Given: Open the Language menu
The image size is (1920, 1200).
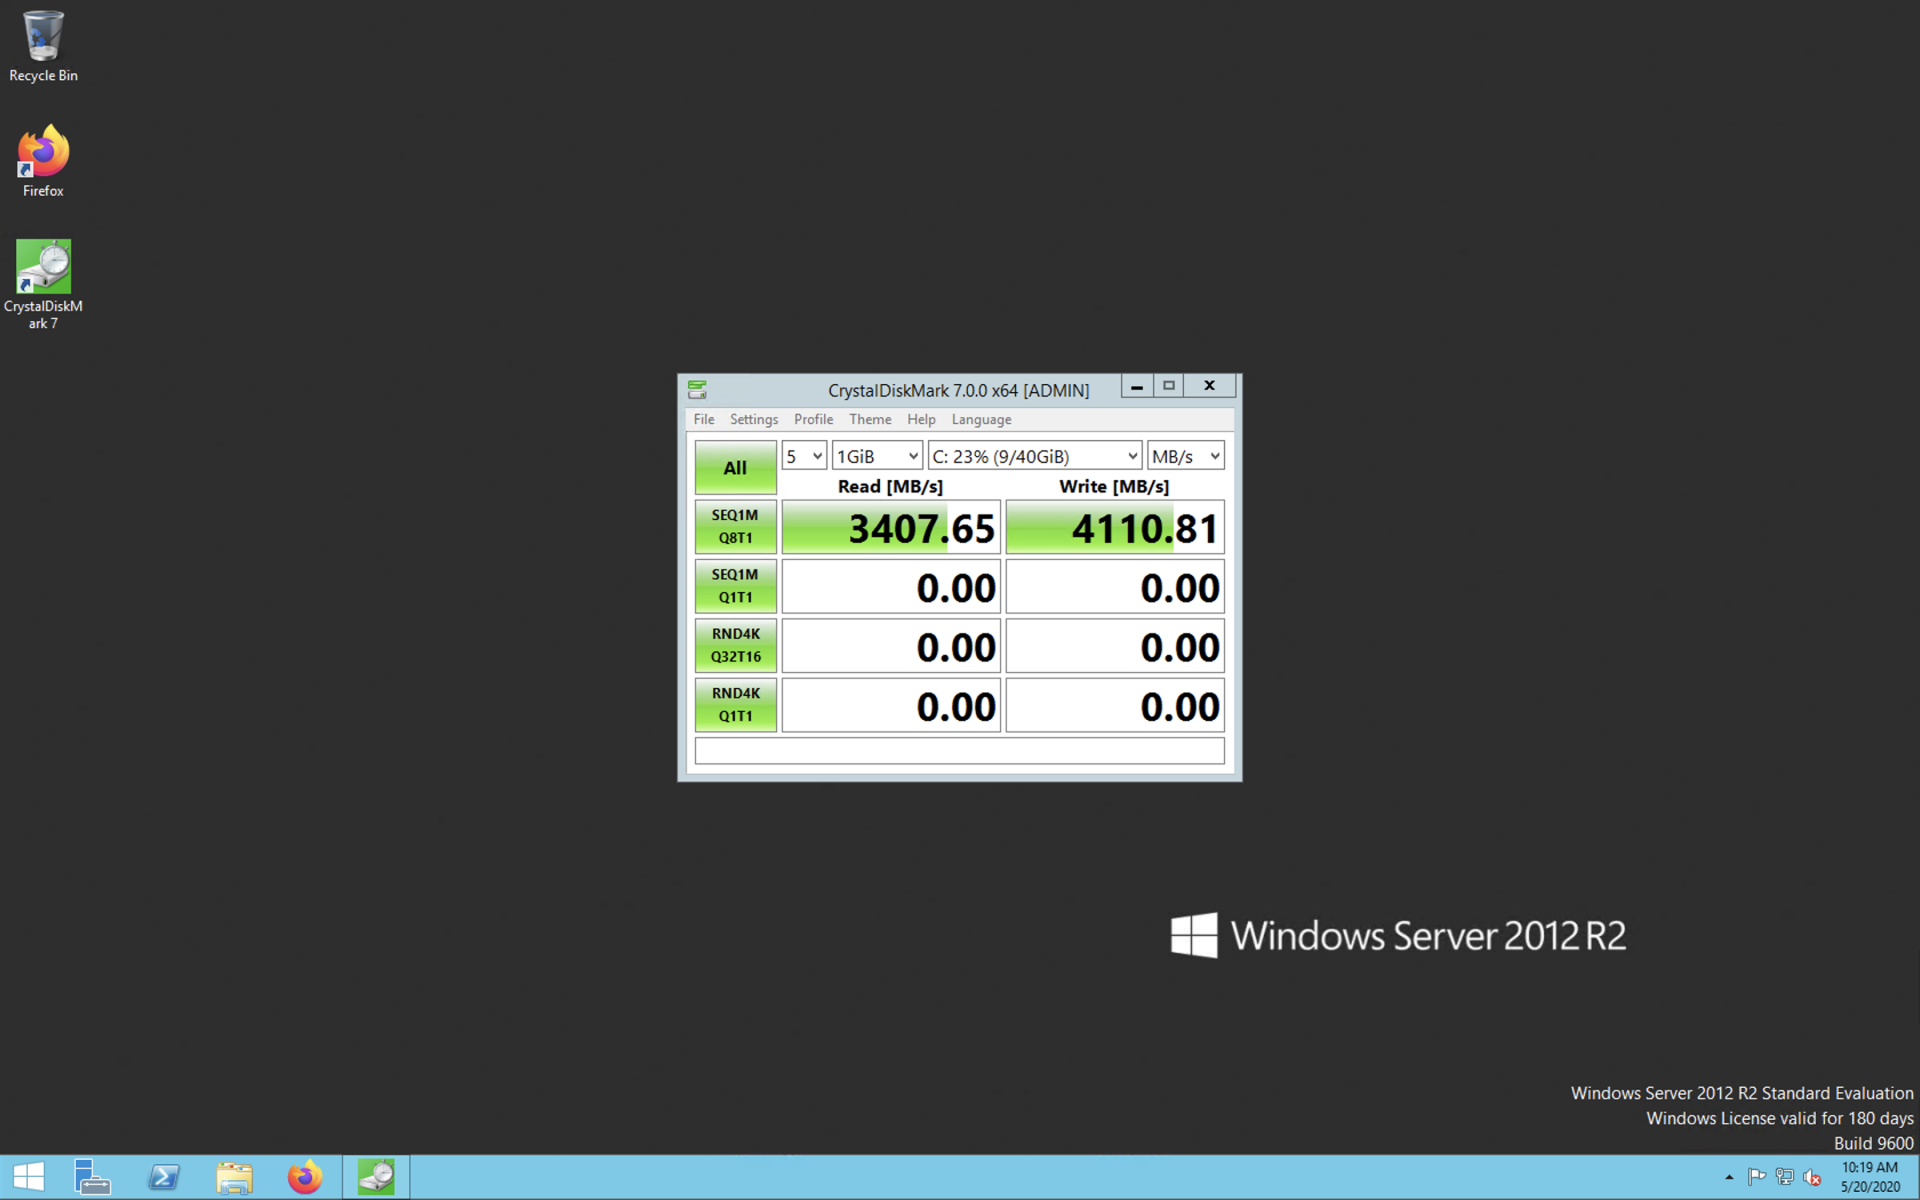Looking at the screenshot, I should [981, 419].
